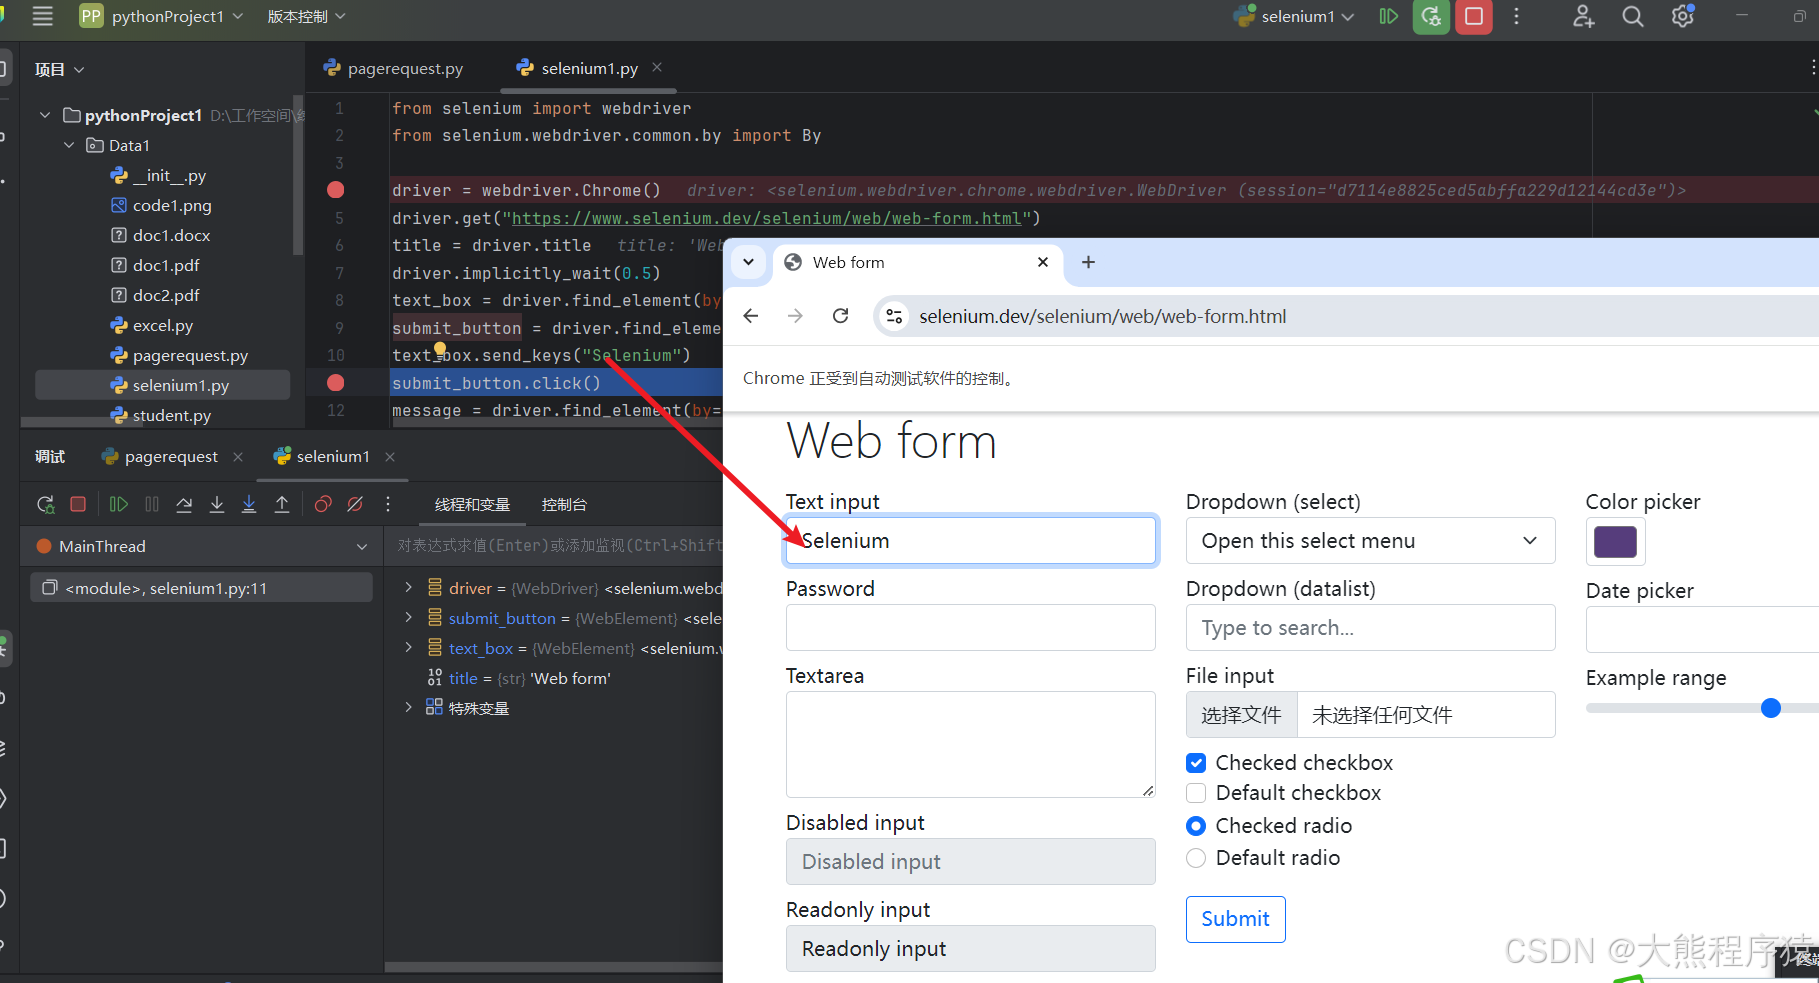1819x983 pixels.
Task: Click the Step Out debugger icon
Action: click(282, 504)
